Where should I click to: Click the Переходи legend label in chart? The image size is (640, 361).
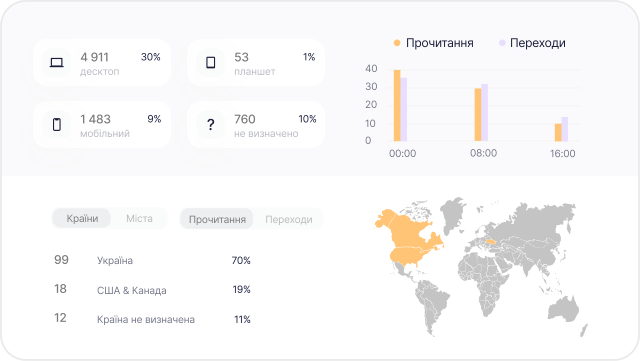(x=538, y=43)
